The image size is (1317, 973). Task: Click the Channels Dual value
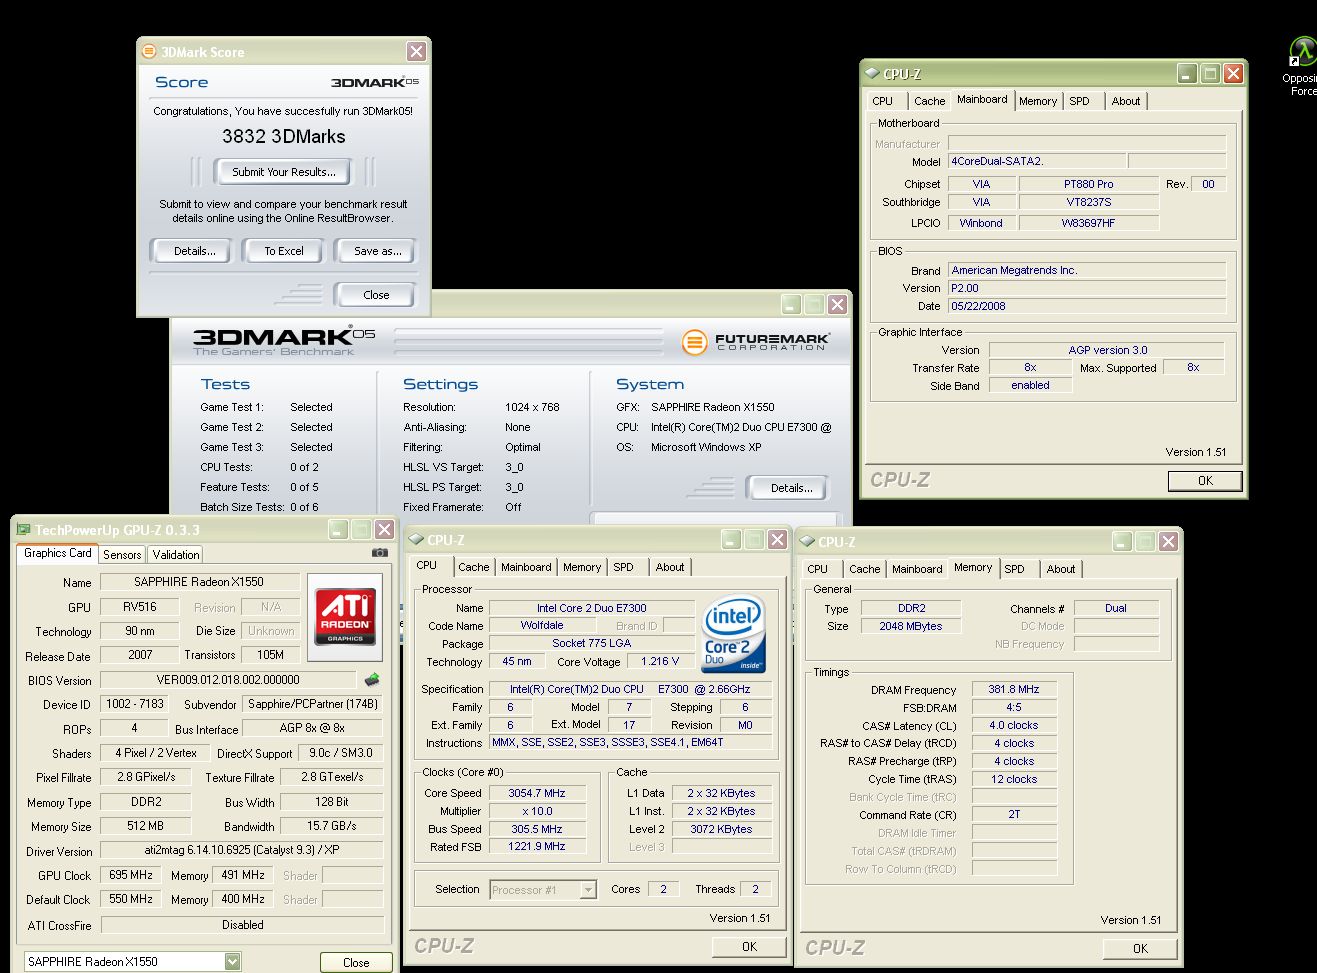point(1116,608)
